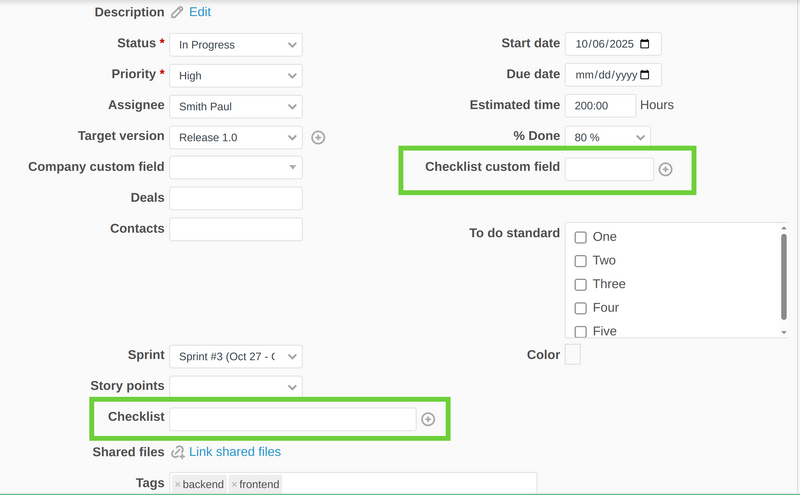The width and height of the screenshot is (800, 495).
Task: Open the Sprint dropdown
Action: [x=236, y=357]
